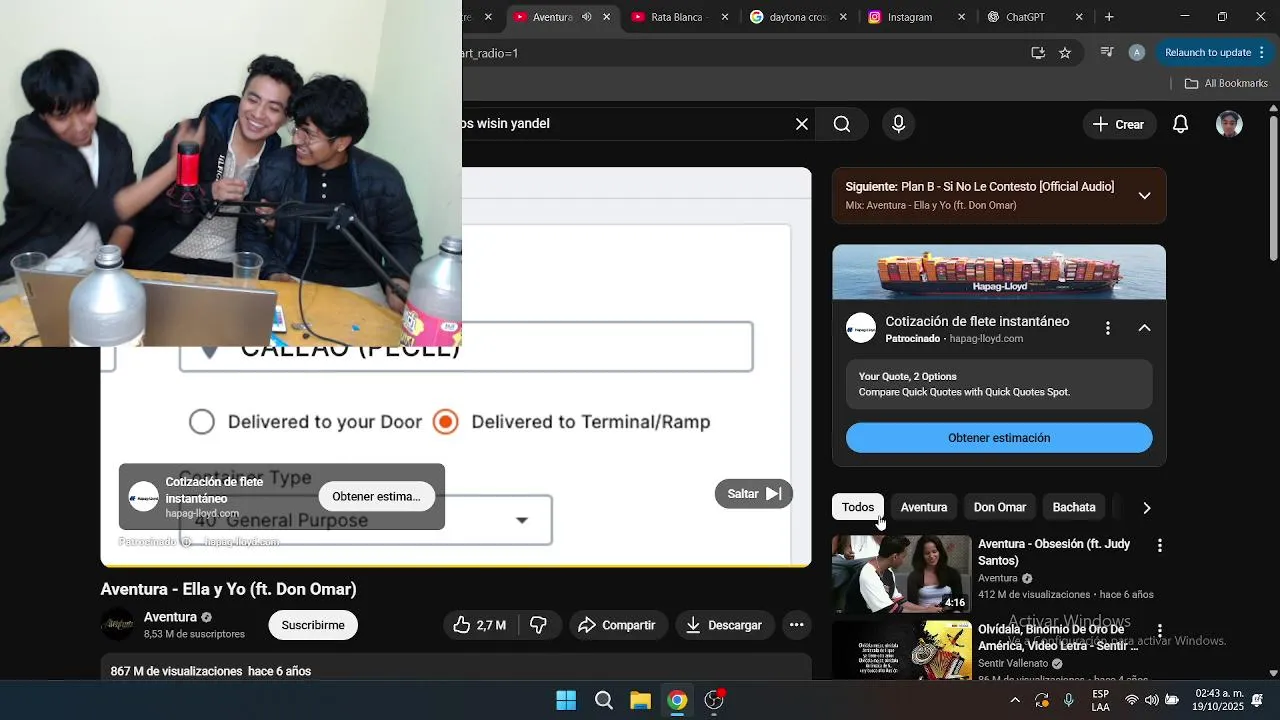Screen dimensions: 1280x720
Task: Switch to the Rata Blanca tab
Action: [x=678, y=17]
